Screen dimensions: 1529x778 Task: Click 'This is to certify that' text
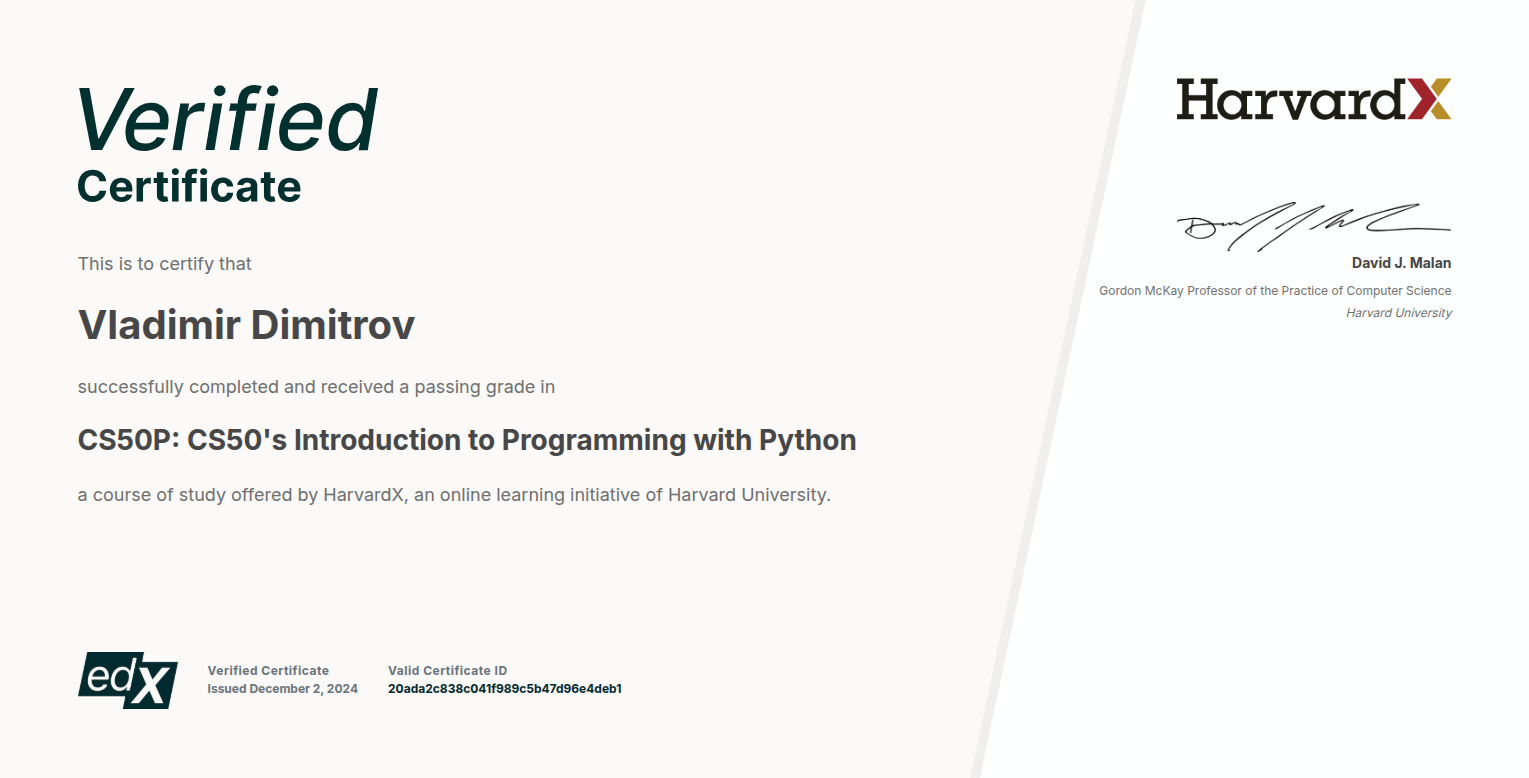[x=165, y=264]
